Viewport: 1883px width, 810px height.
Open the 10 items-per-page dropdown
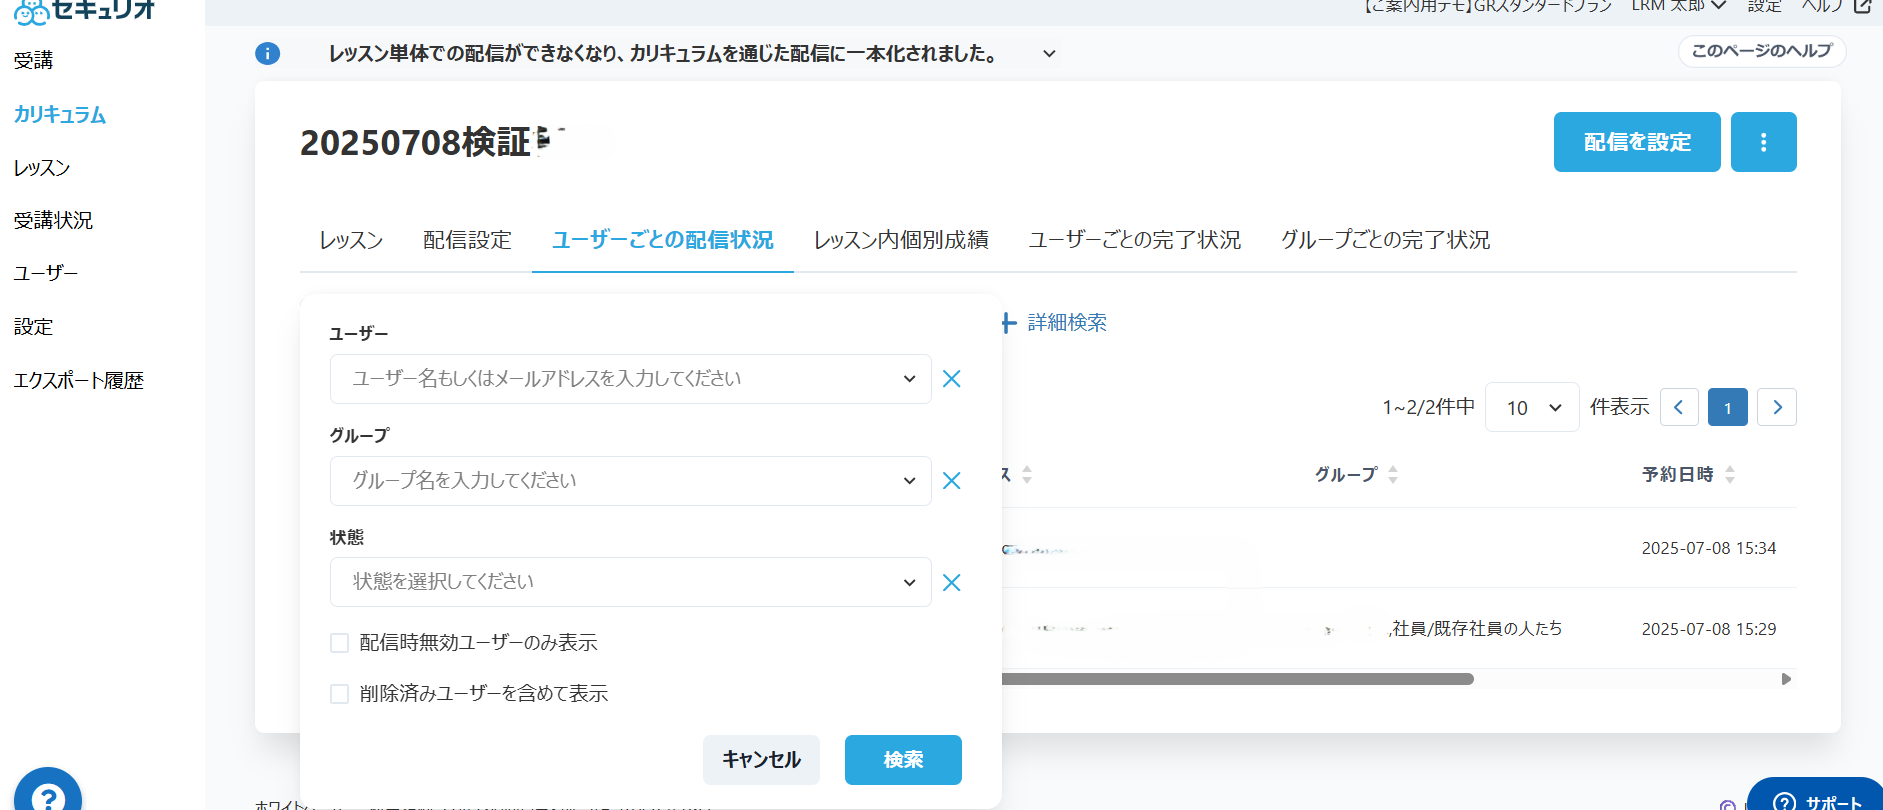1532,407
